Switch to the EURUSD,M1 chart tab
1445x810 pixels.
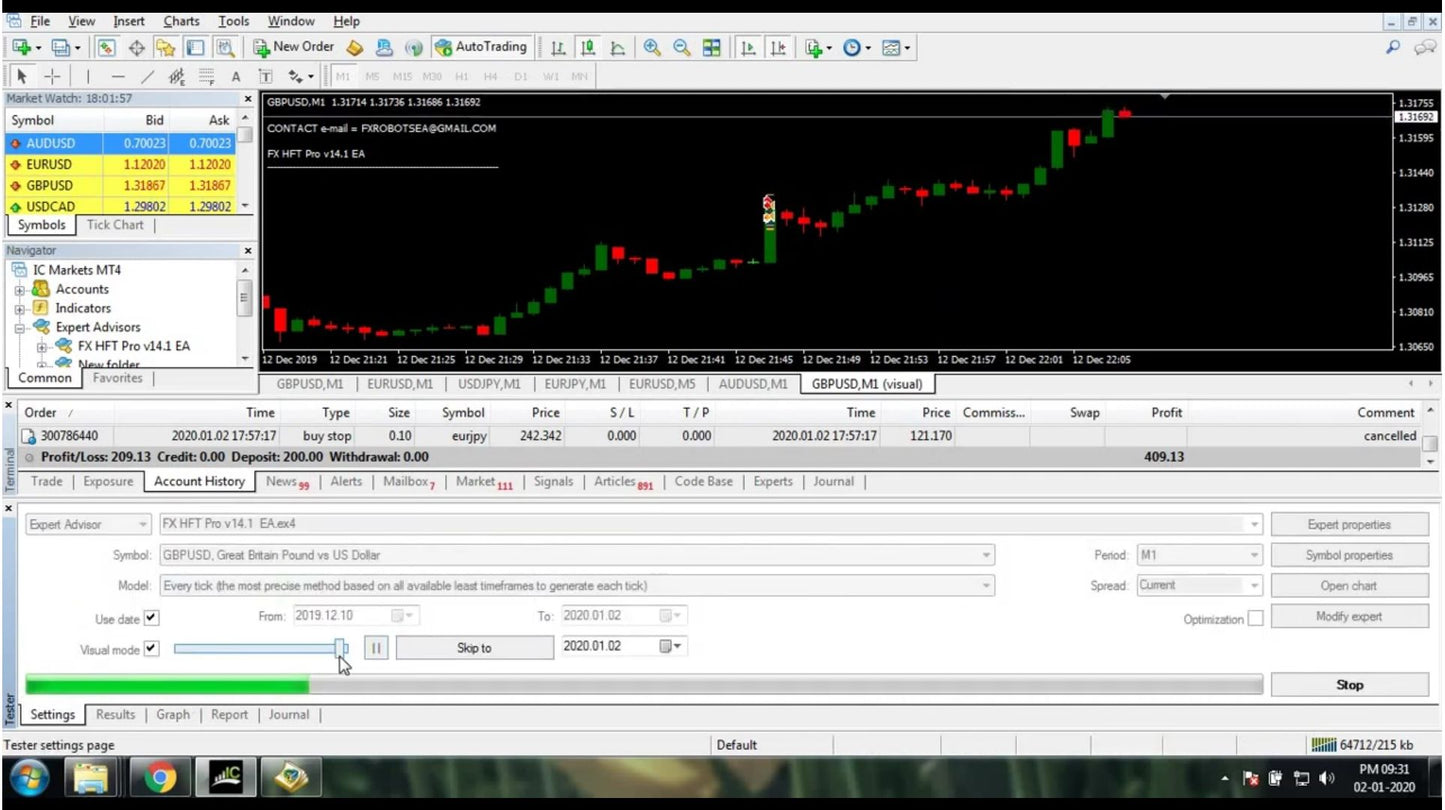(x=400, y=383)
